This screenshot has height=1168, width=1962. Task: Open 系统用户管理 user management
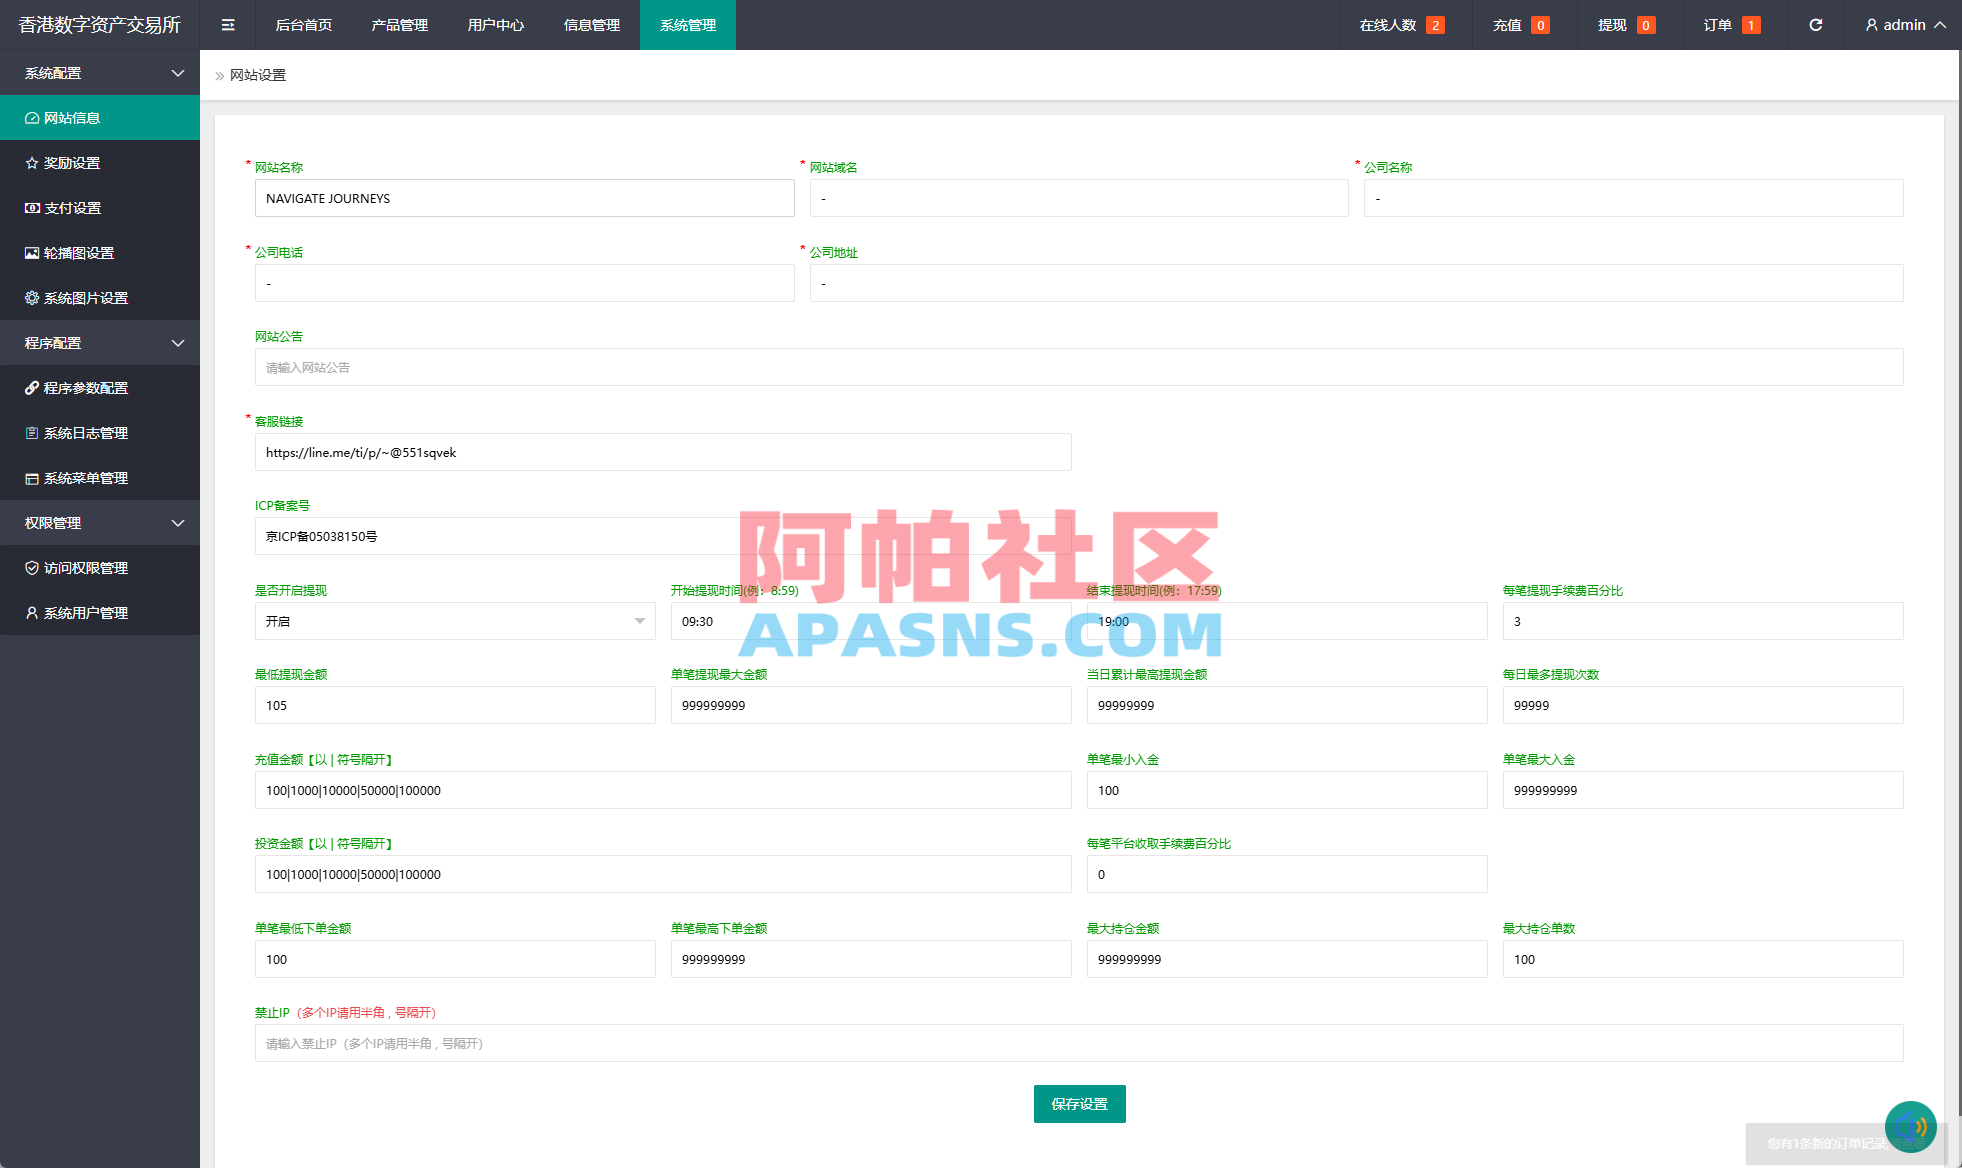coord(86,612)
